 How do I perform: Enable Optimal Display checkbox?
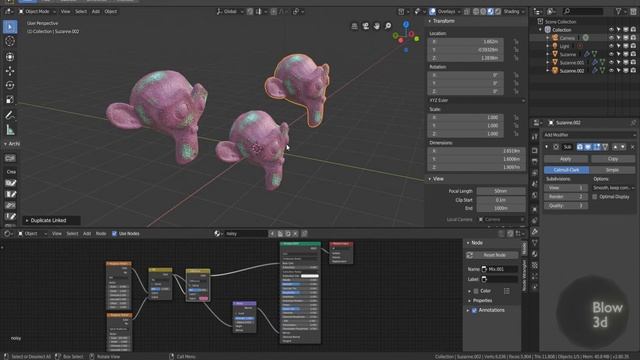[x=595, y=197]
